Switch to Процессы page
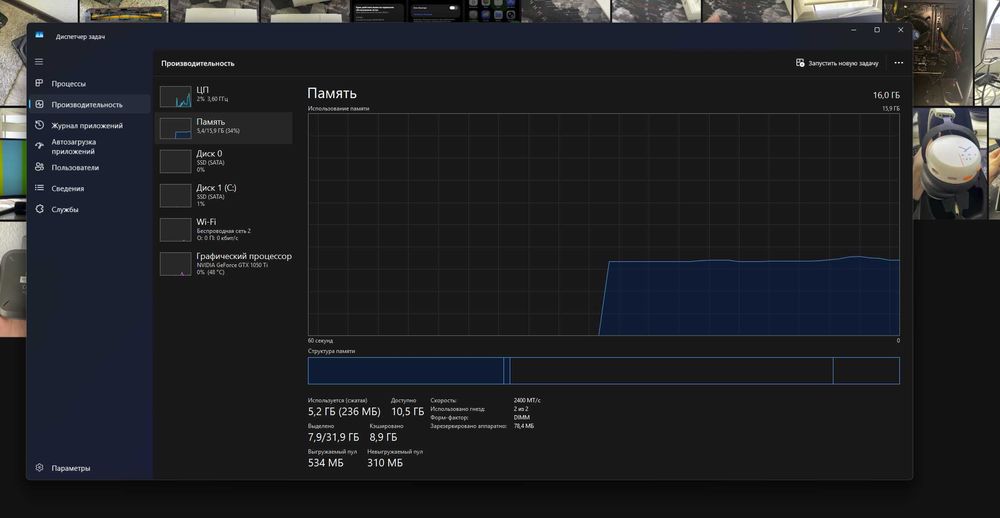 89,84
